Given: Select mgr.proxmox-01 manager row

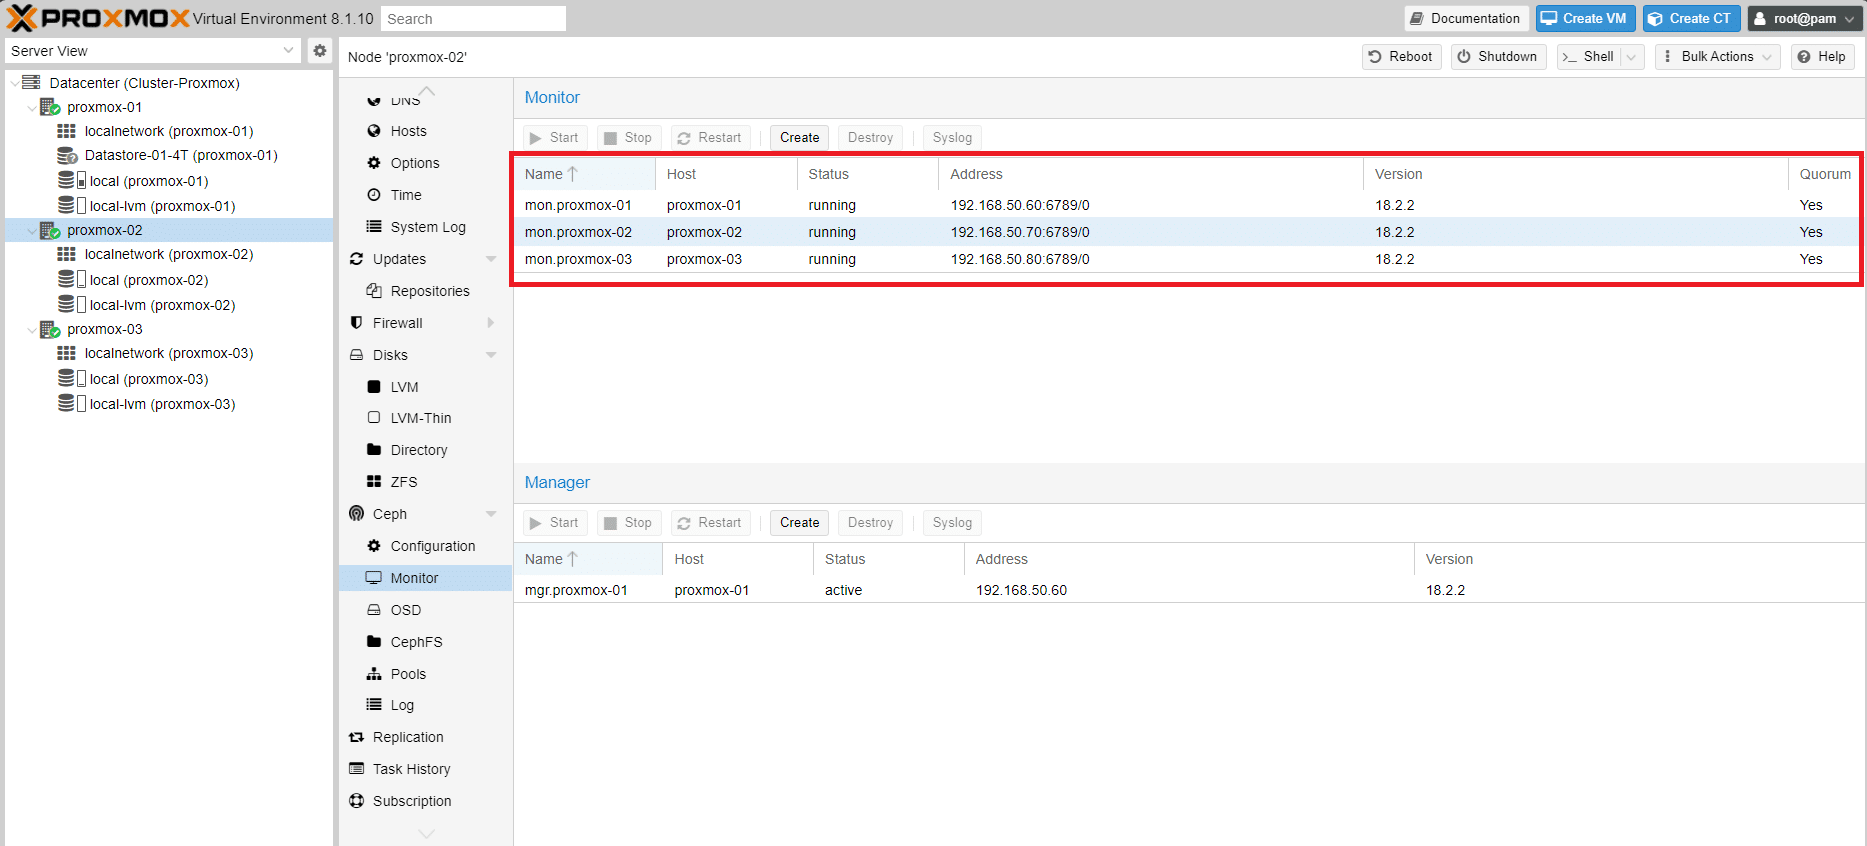Looking at the screenshot, I should pyautogui.click(x=1190, y=590).
